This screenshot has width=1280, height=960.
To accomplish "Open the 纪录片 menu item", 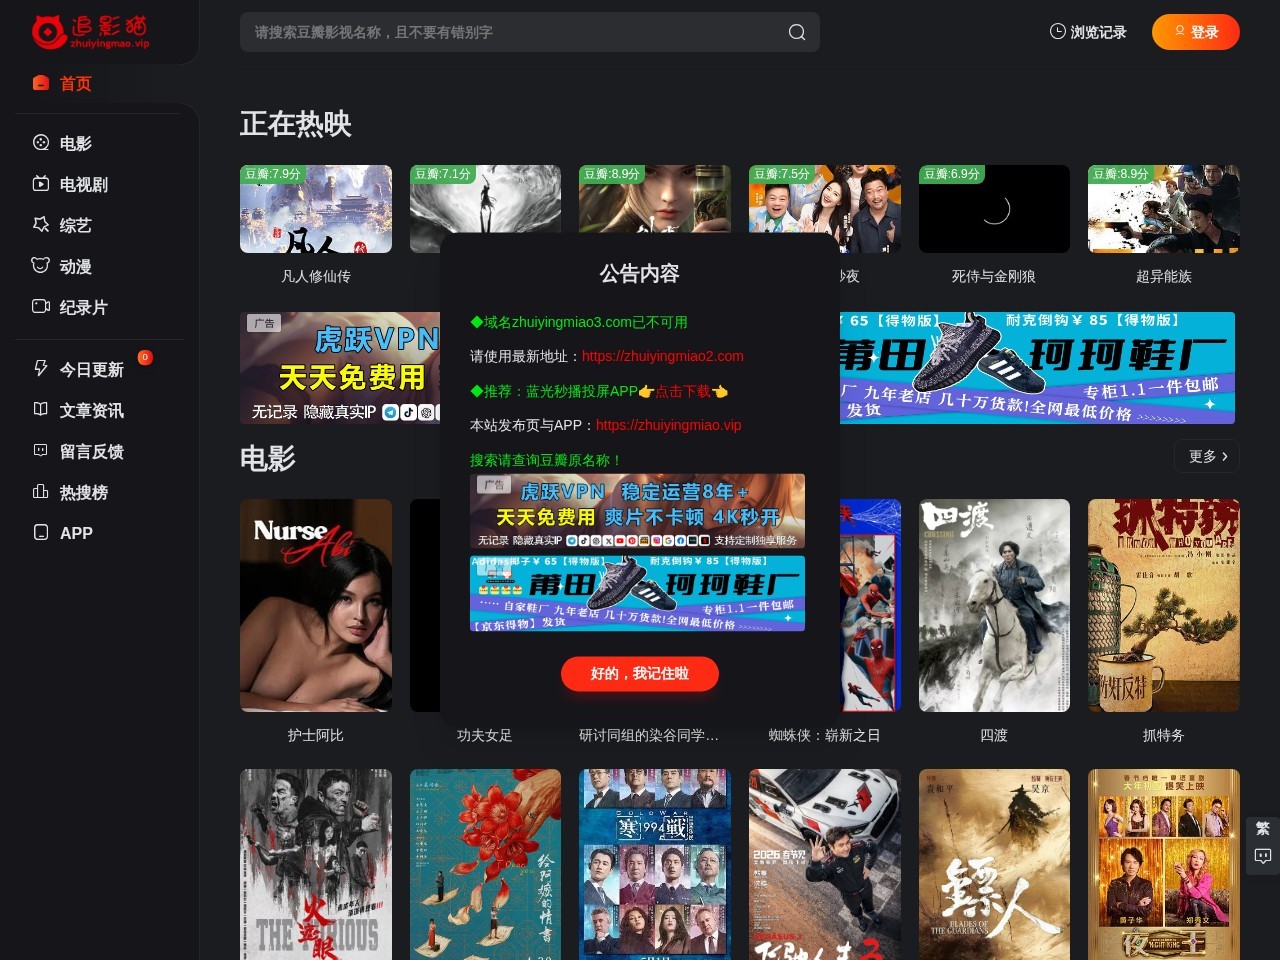I will point(84,307).
